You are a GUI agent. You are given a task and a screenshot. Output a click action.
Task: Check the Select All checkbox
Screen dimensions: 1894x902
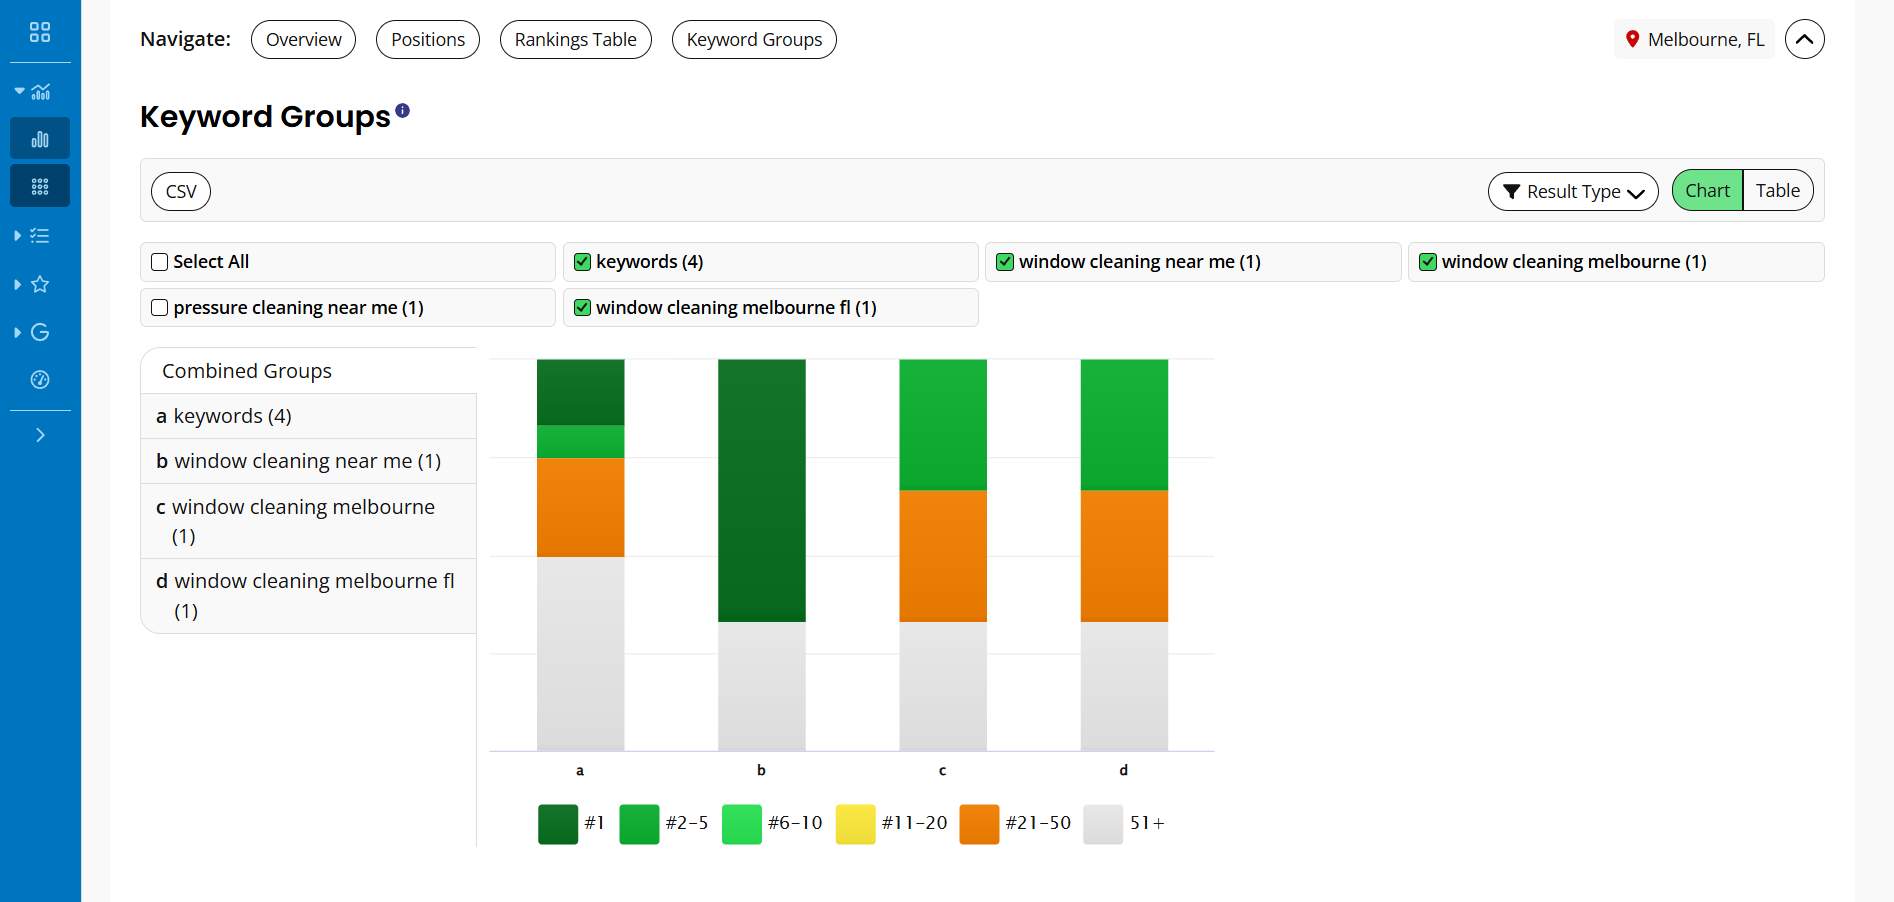coord(160,262)
